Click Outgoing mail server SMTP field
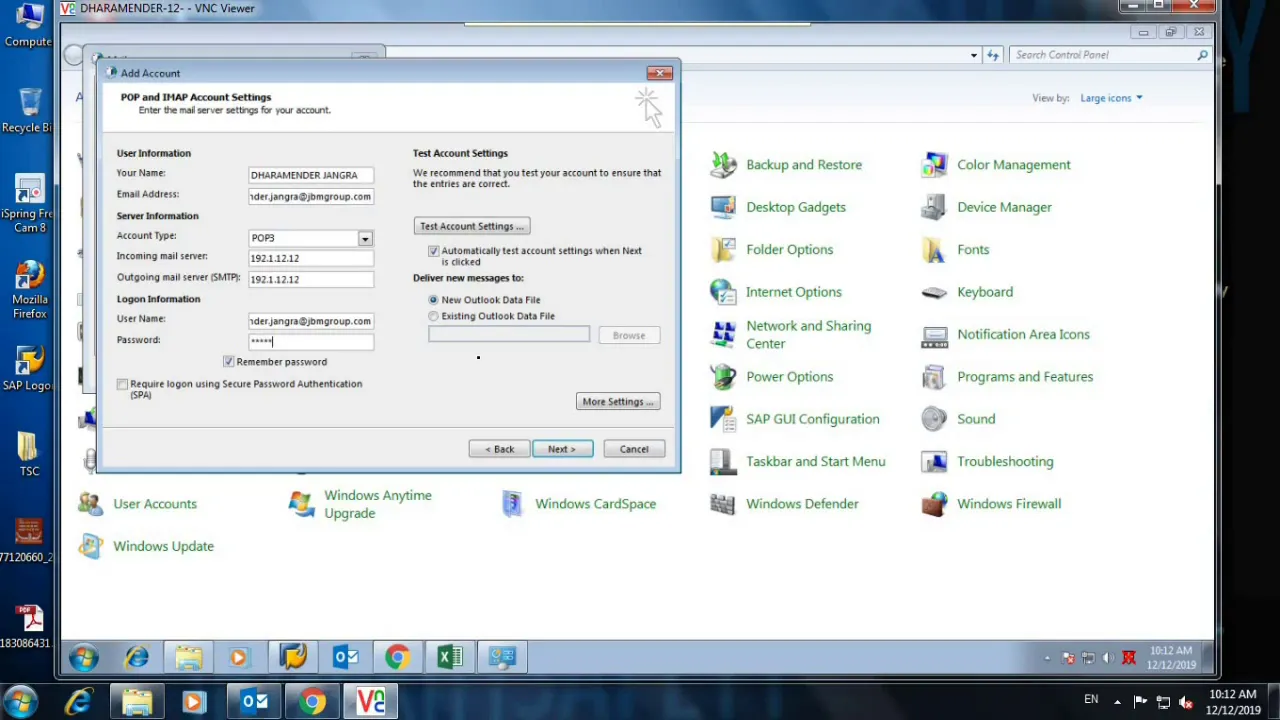 point(311,279)
